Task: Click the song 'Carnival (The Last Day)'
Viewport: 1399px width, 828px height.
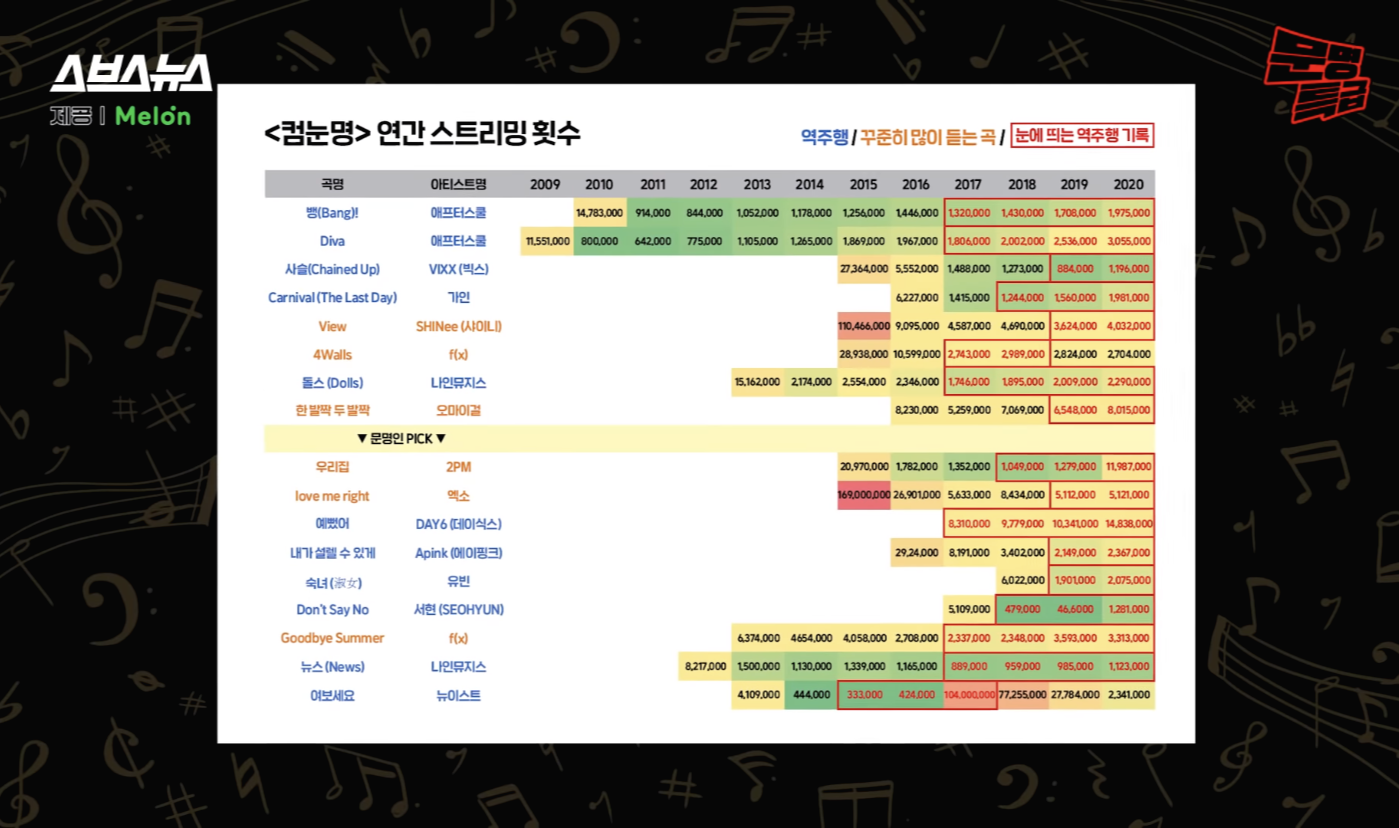Action: click(x=333, y=297)
